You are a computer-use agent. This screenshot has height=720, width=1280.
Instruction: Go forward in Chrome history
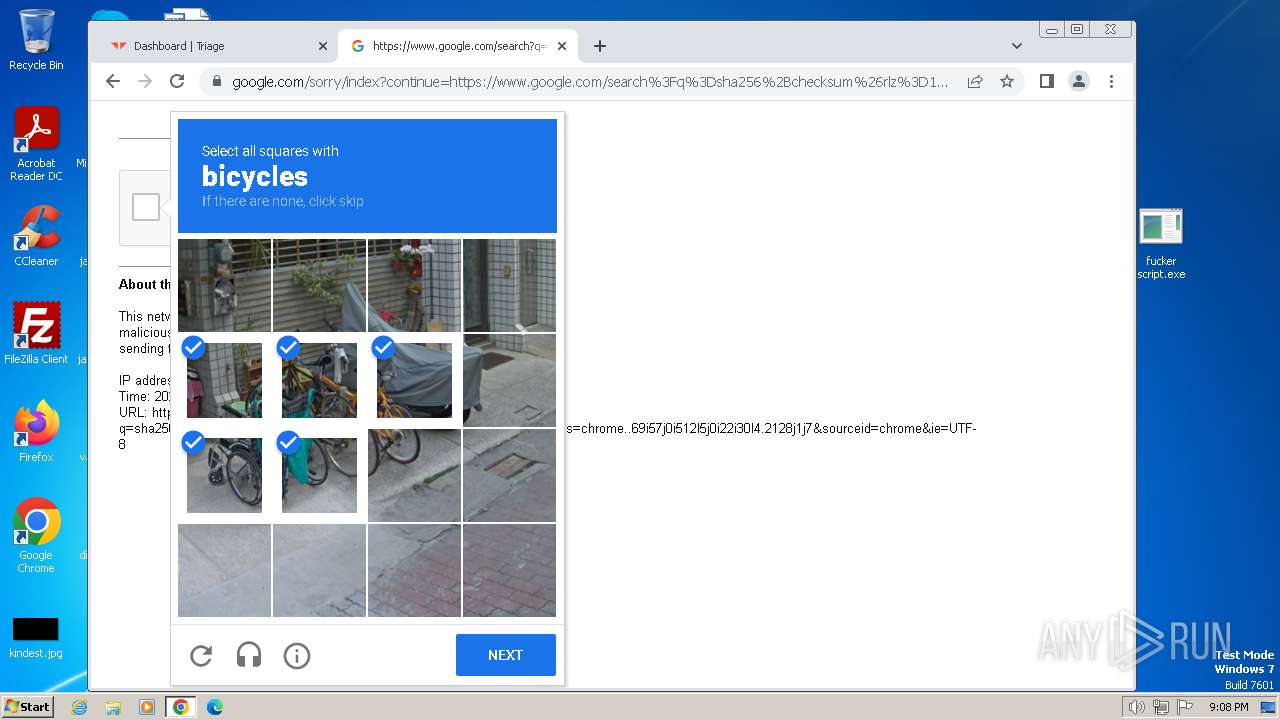pyautogui.click(x=145, y=81)
